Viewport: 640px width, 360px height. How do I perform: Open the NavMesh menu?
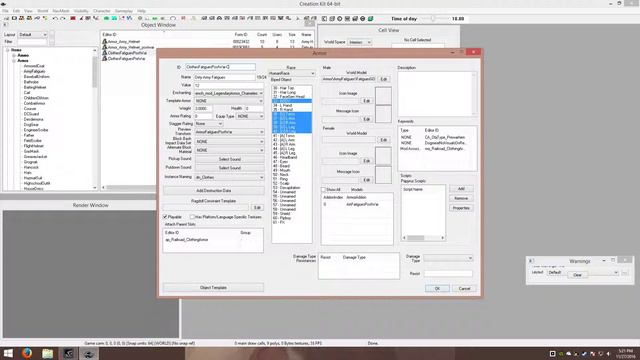61,11
